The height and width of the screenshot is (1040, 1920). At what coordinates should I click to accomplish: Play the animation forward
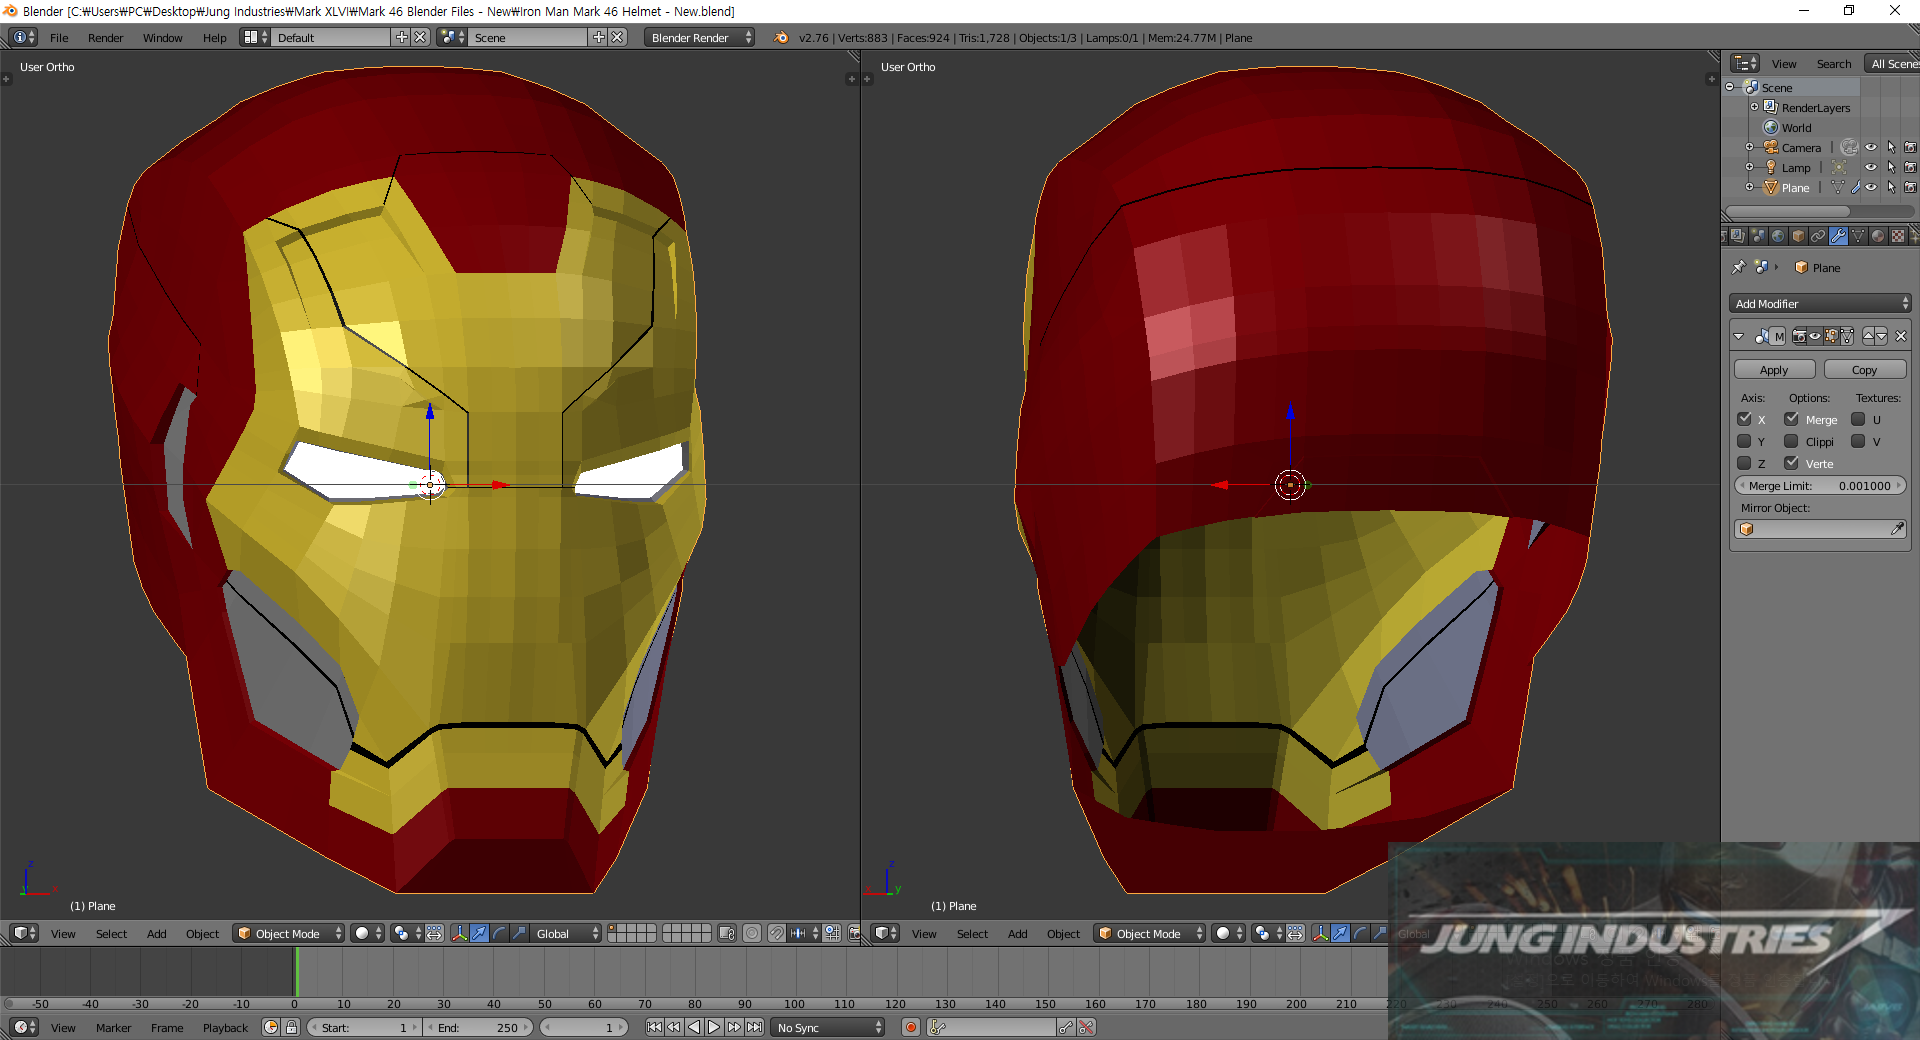(x=714, y=1027)
